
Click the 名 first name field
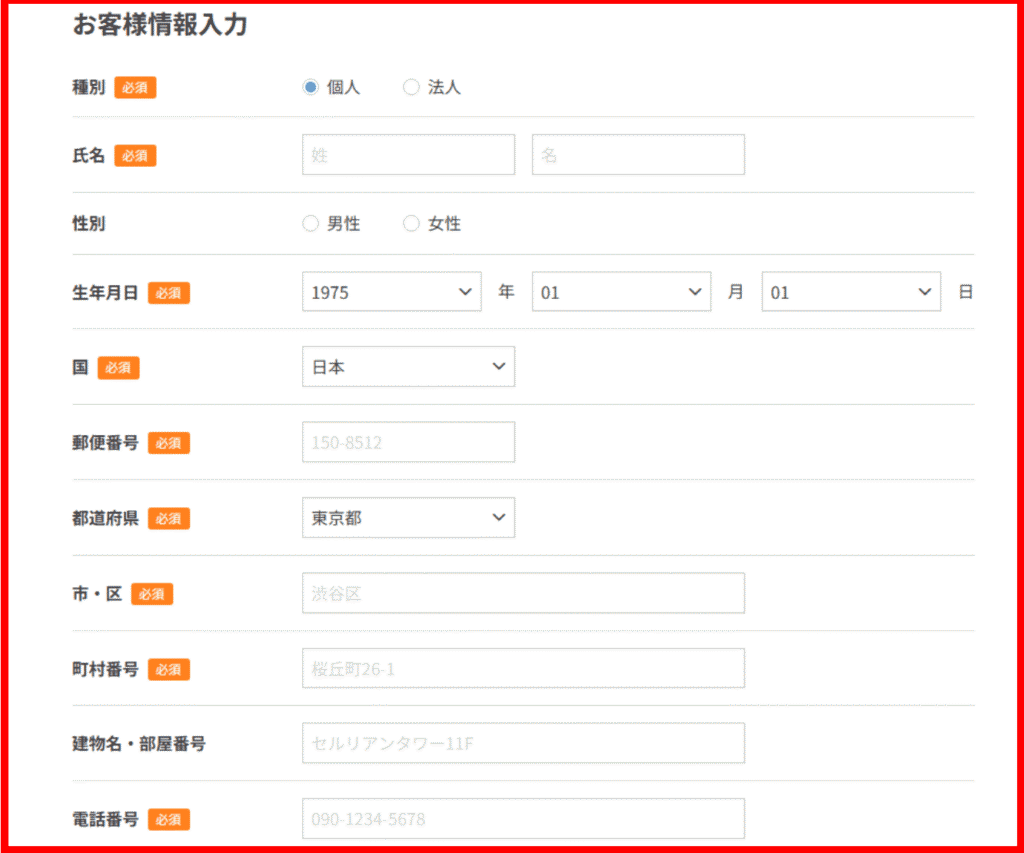pyautogui.click(x=638, y=155)
